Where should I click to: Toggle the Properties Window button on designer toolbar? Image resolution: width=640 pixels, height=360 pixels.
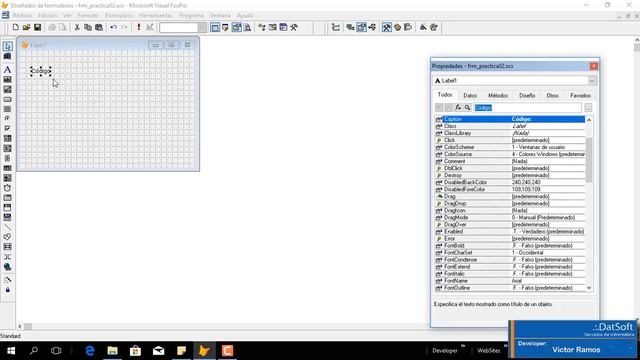click(x=361, y=27)
